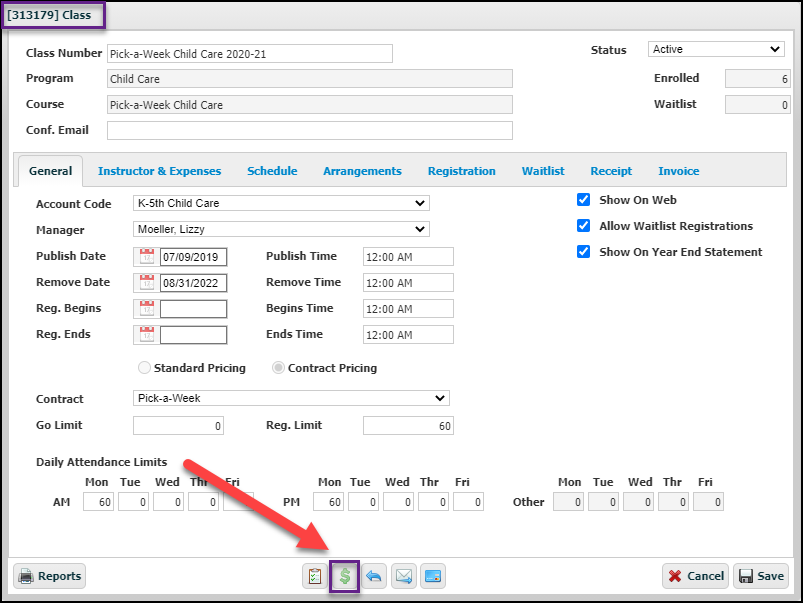Open the clipboard checklist icon
Viewport: 803px width, 603px height.
(314, 576)
